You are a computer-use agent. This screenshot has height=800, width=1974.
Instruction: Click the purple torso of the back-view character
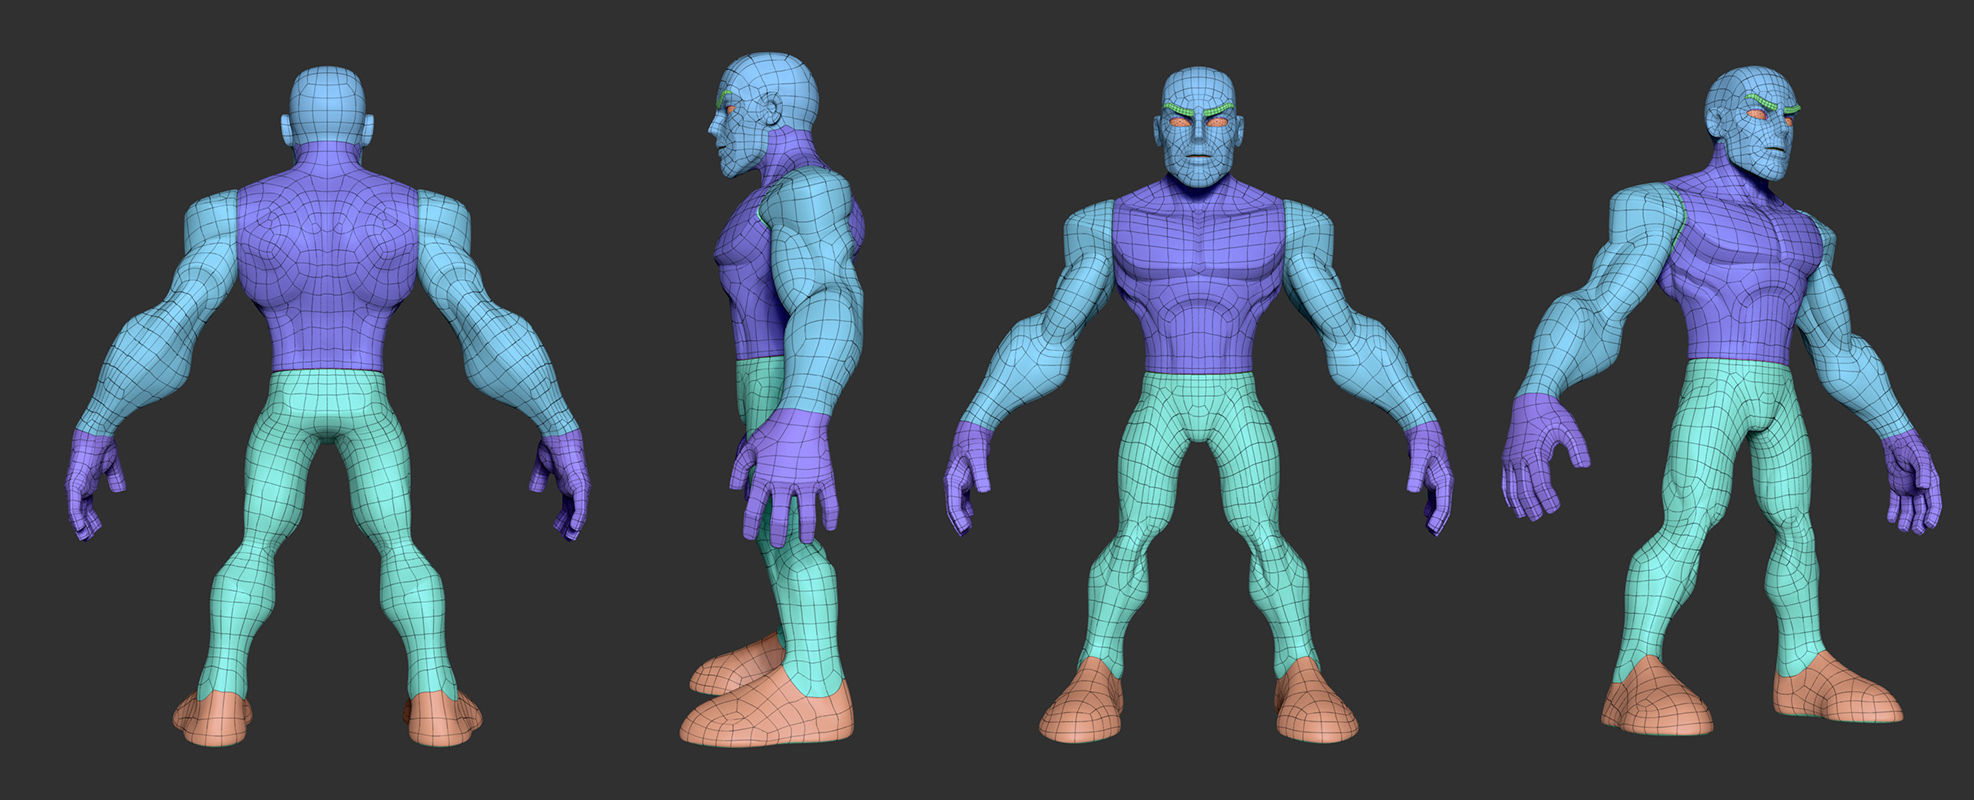(x=328, y=258)
